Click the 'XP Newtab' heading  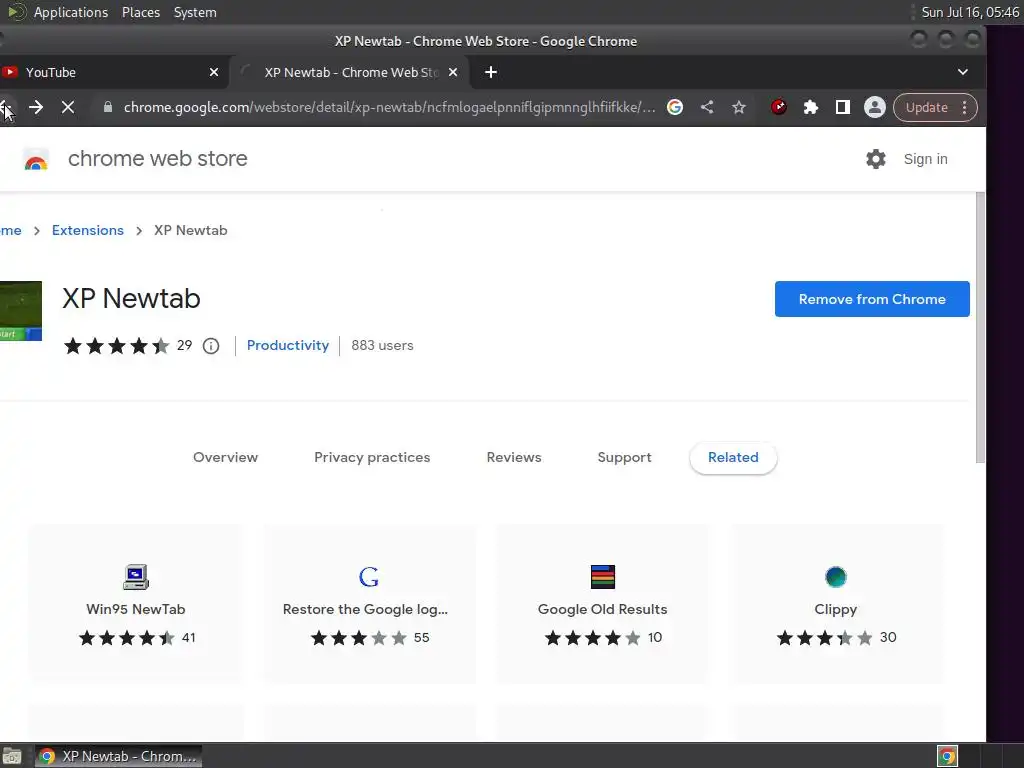(131, 298)
